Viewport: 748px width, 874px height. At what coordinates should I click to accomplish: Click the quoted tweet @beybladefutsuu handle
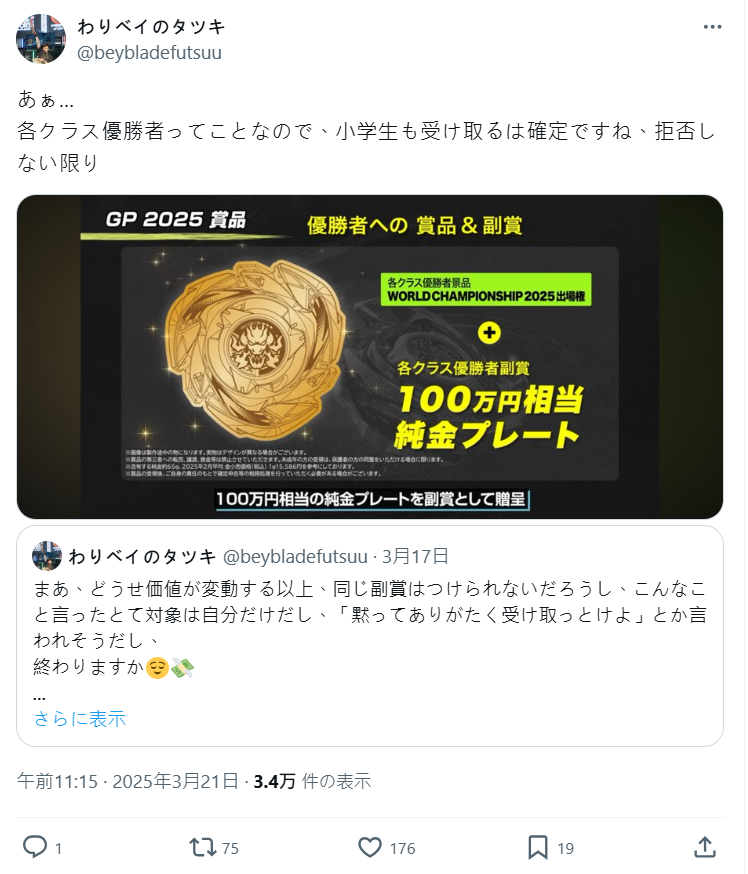click(295, 556)
